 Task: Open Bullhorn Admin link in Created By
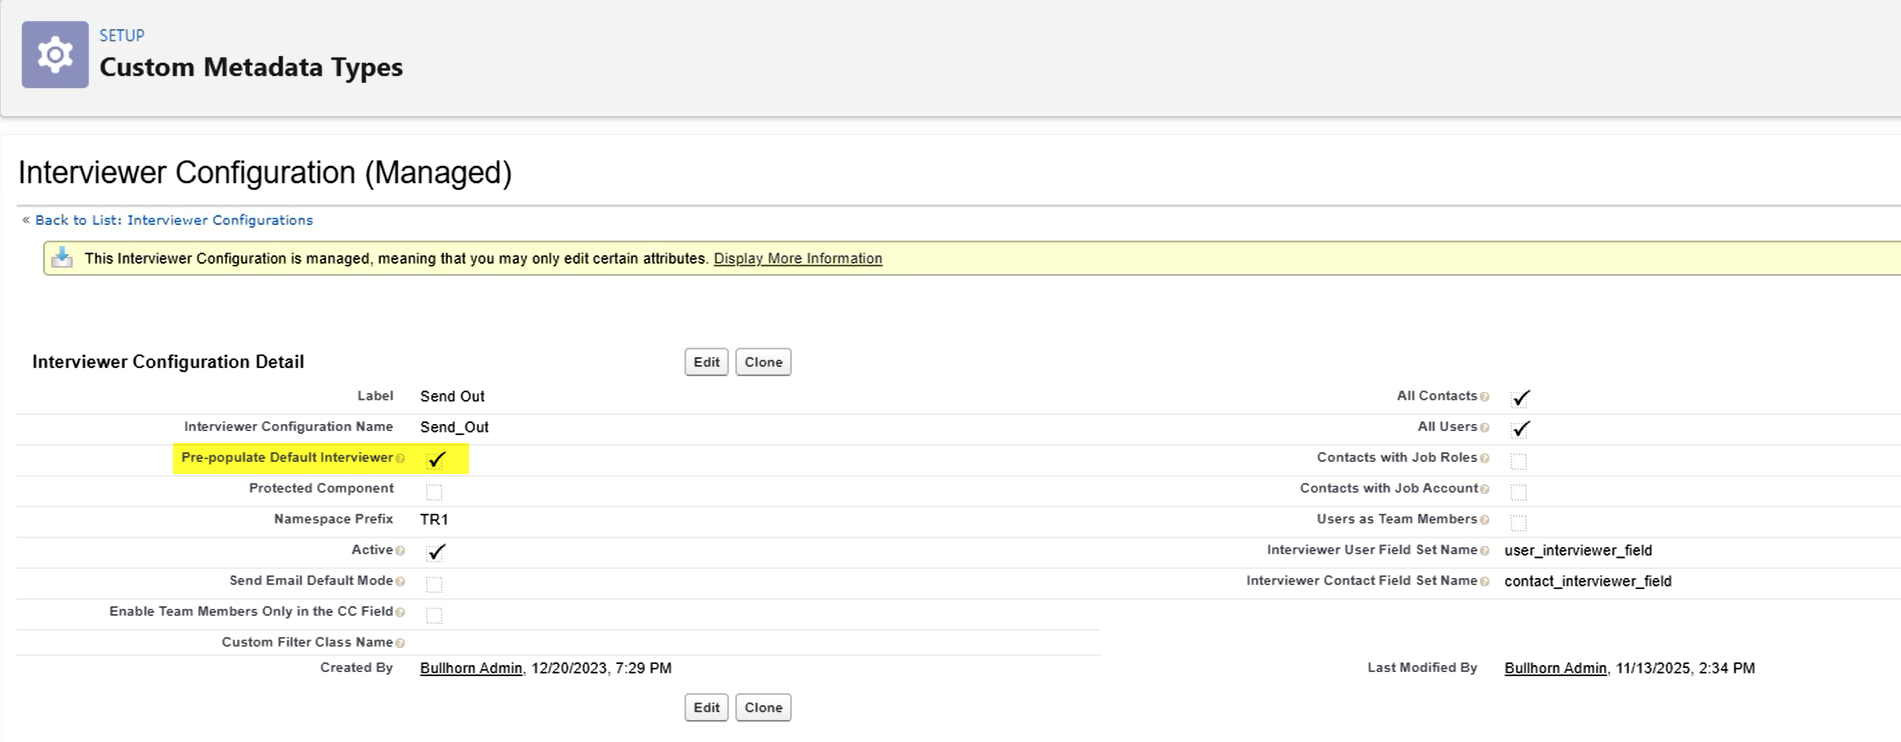coord(471,668)
